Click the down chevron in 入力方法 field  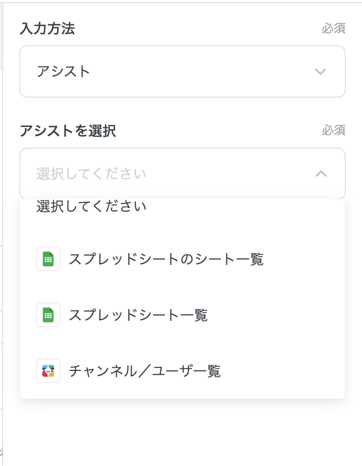[x=320, y=71]
